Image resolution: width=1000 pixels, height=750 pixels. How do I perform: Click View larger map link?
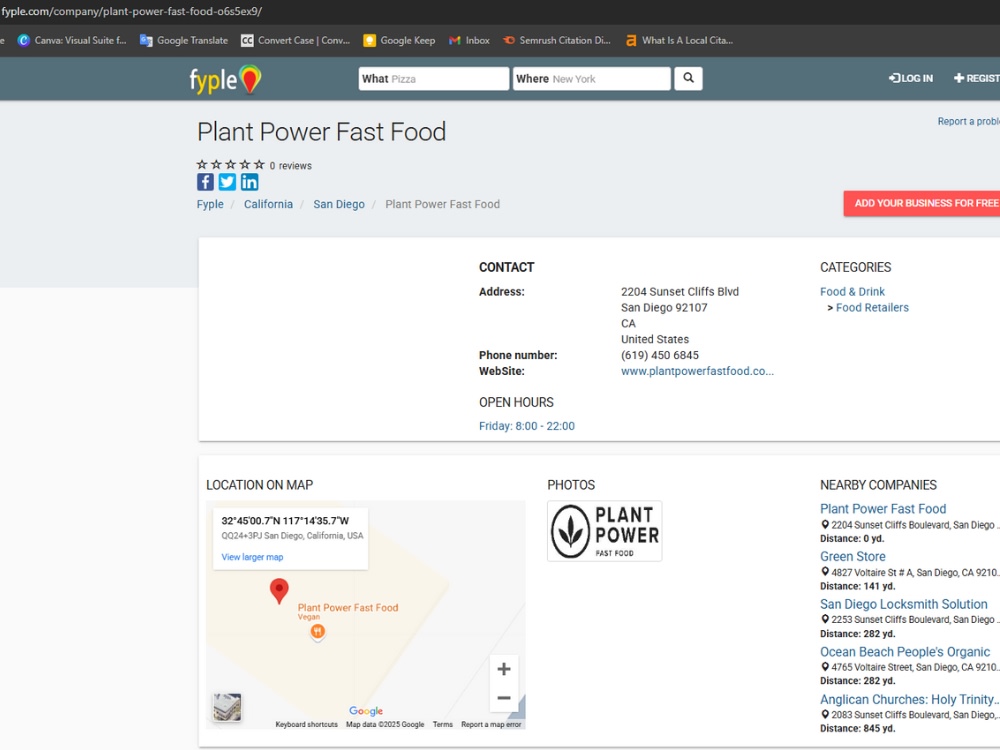point(253,557)
